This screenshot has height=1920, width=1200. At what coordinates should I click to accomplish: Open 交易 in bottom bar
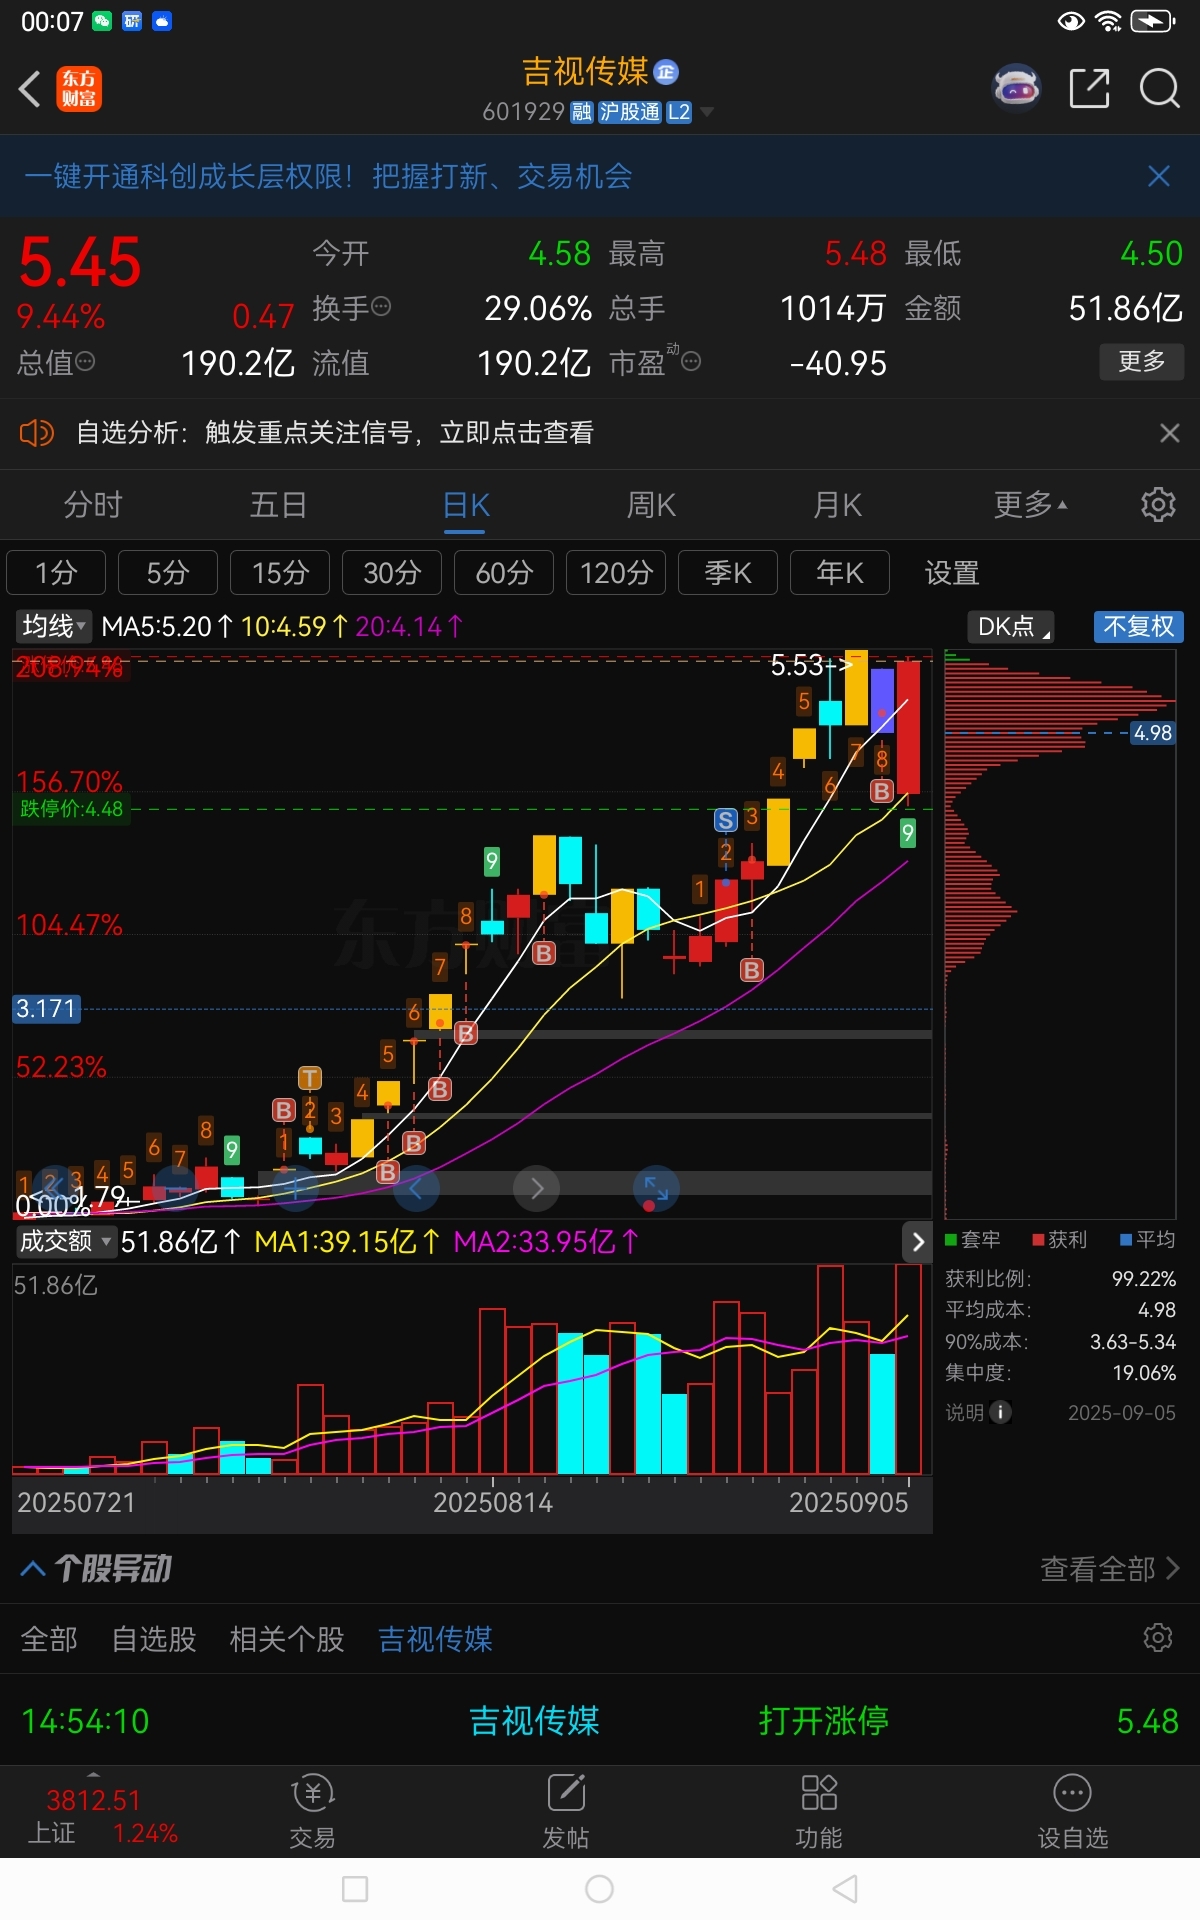(x=313, y=1813)
